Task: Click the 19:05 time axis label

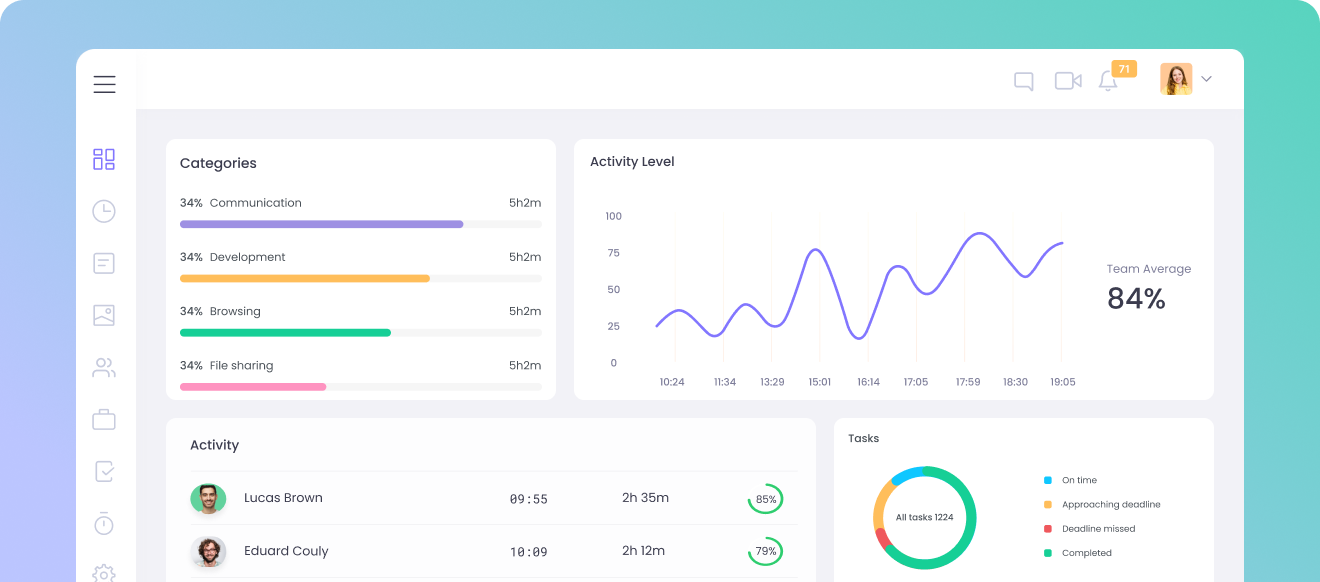Action: (x=1063, y=382)
